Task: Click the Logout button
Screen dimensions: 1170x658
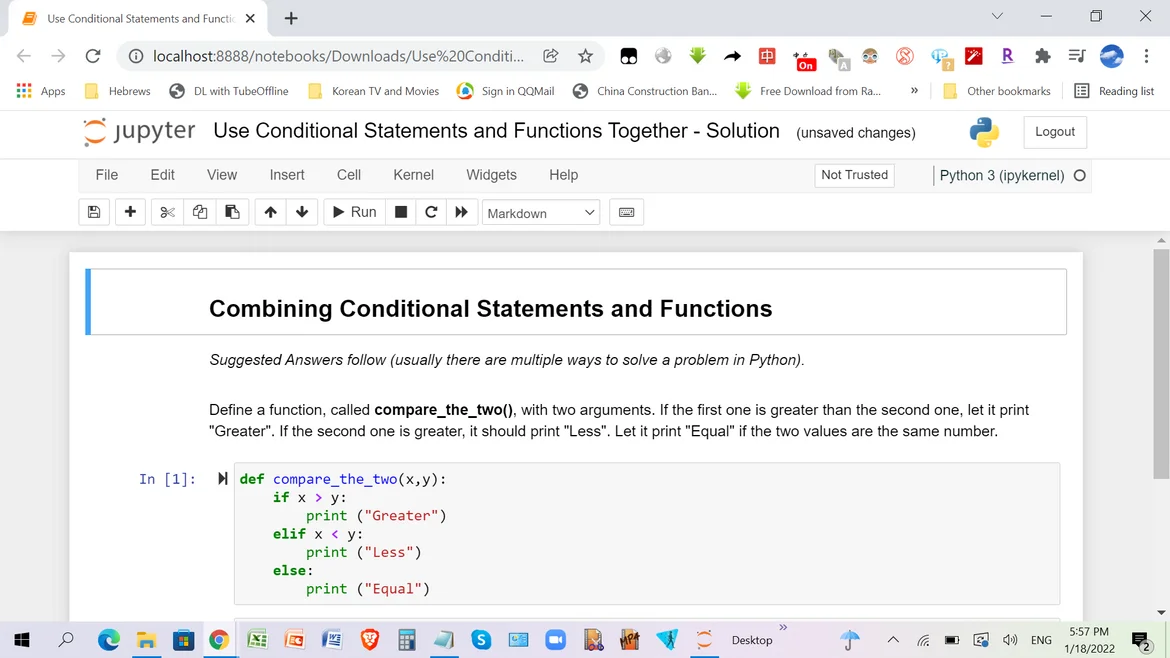Action: [x=1054, y=132]
